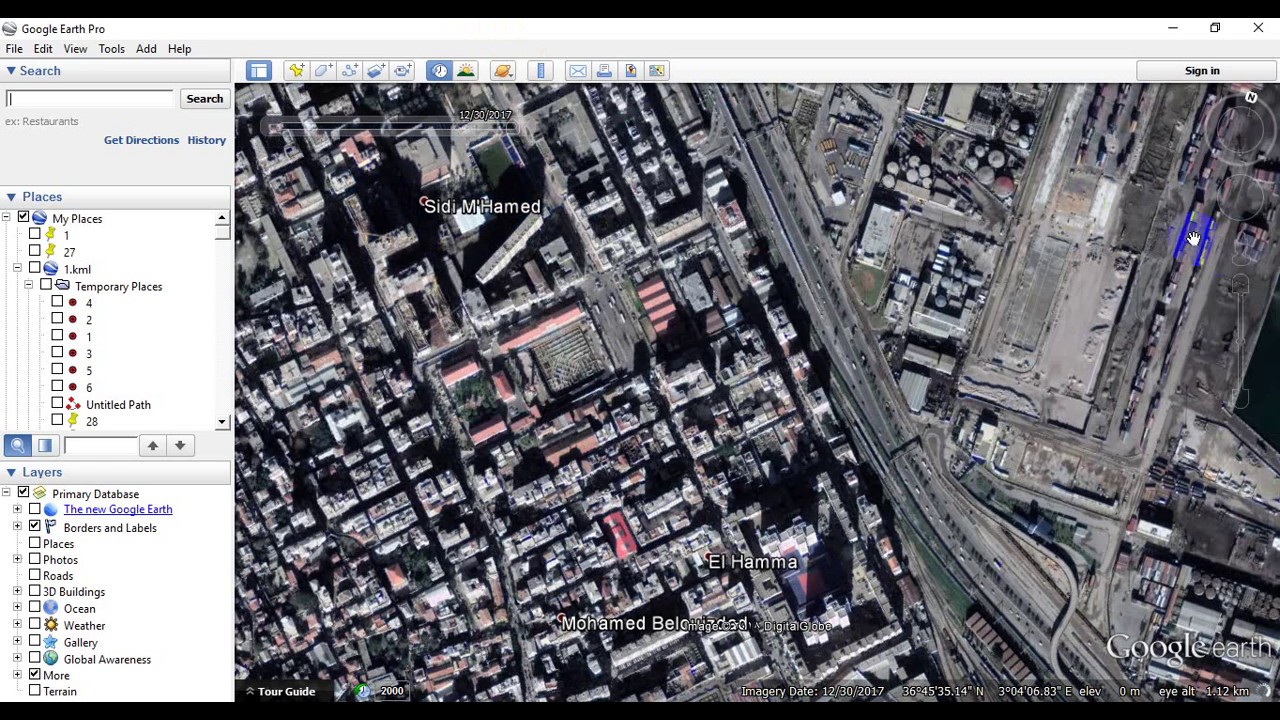This screenshot has width=1280, height=720.
Task: Select the Global Awareness layer
Action: point(107,659)
